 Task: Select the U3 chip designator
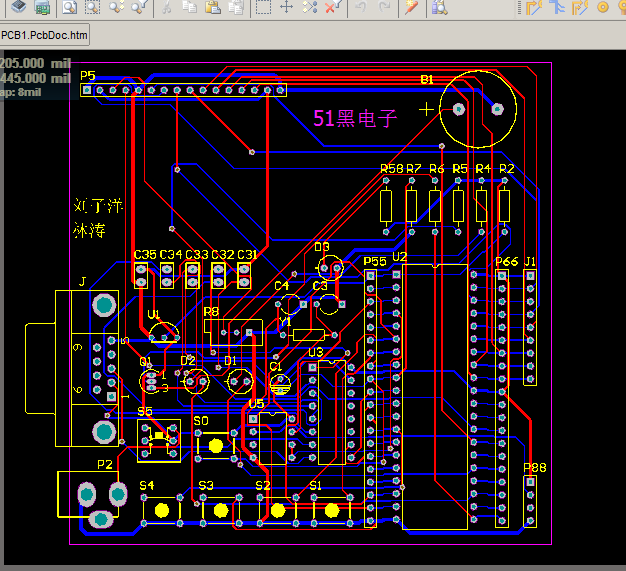point(316,353)
